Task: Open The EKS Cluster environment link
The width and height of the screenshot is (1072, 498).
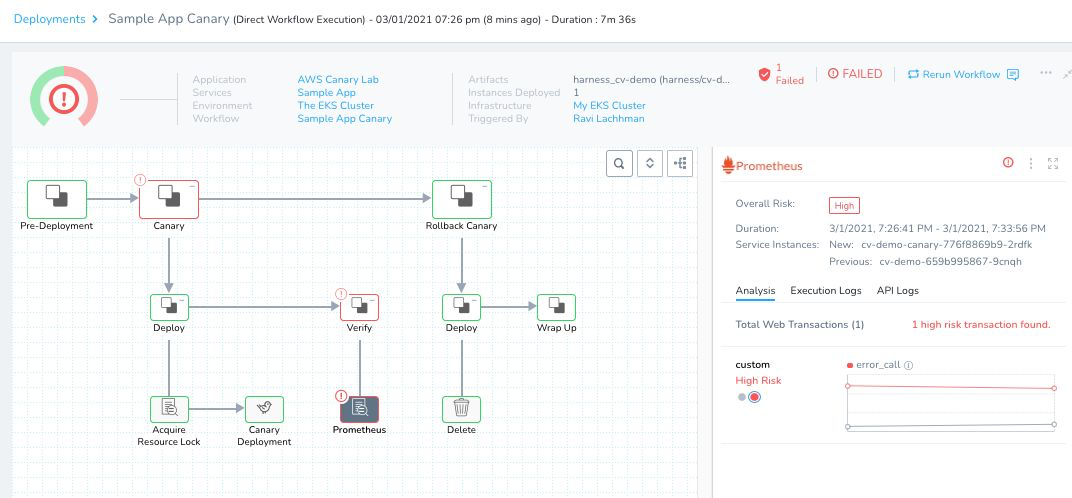Action: click(336, 105)
